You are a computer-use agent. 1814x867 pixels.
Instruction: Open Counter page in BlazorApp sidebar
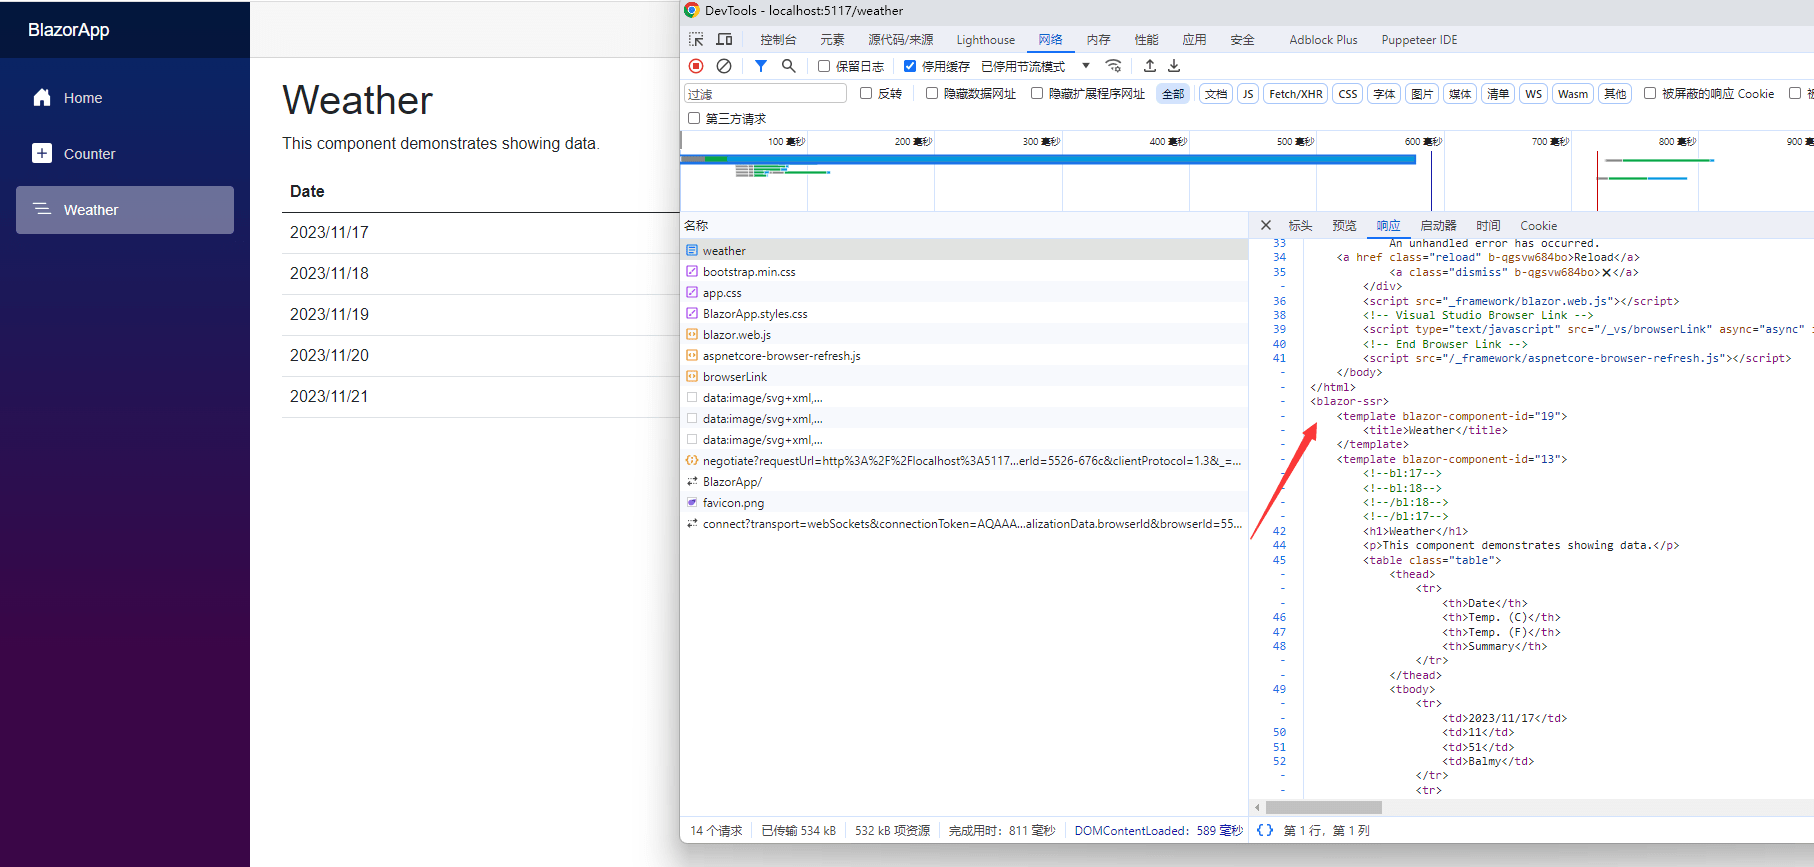click(125, 154)
